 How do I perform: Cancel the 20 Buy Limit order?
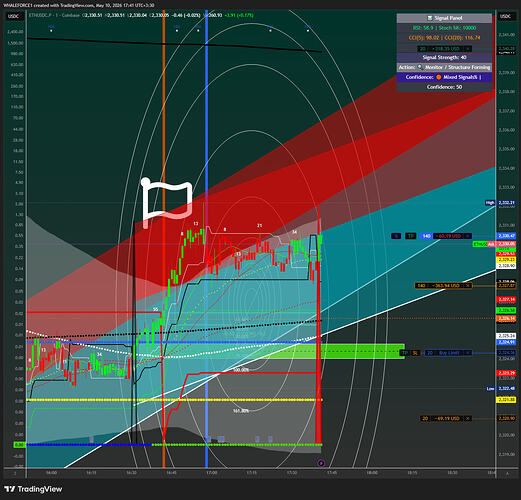click(x=468, y=353)
